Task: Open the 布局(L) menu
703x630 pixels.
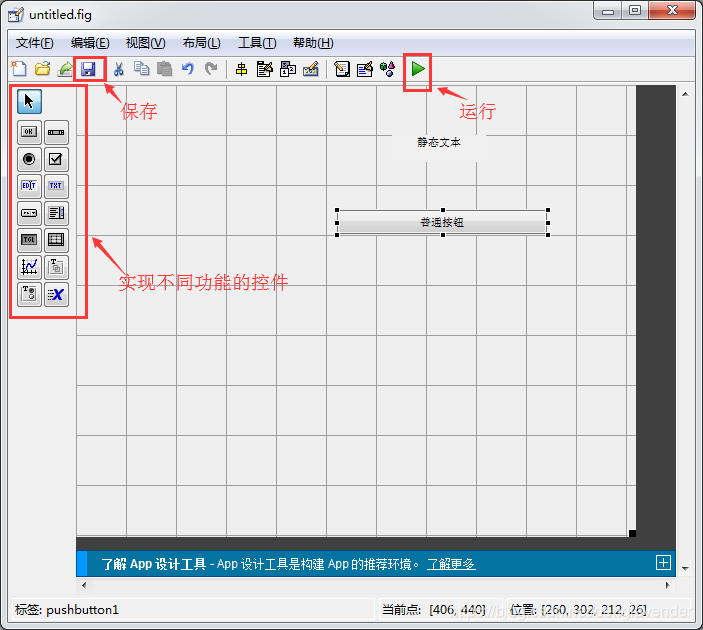Action: (x=202, y=43)
